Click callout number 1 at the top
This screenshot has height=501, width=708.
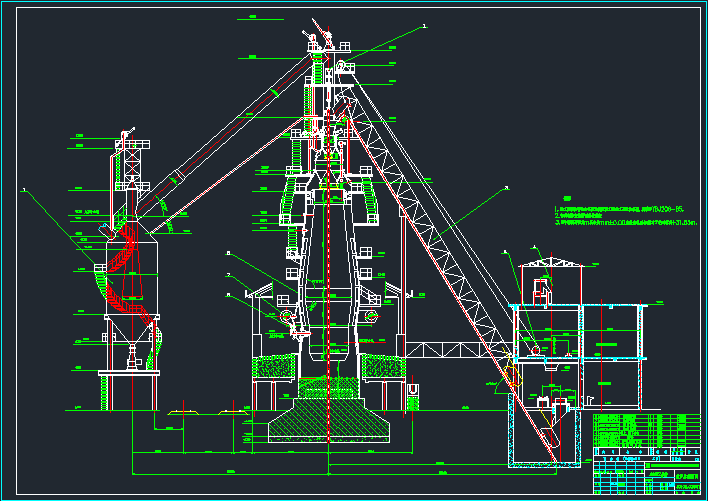point(423,27)
